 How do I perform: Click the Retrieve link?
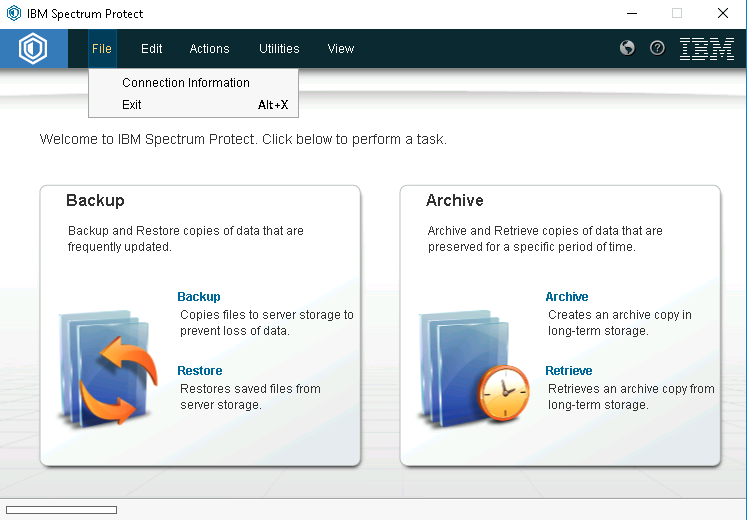[568, 371]
